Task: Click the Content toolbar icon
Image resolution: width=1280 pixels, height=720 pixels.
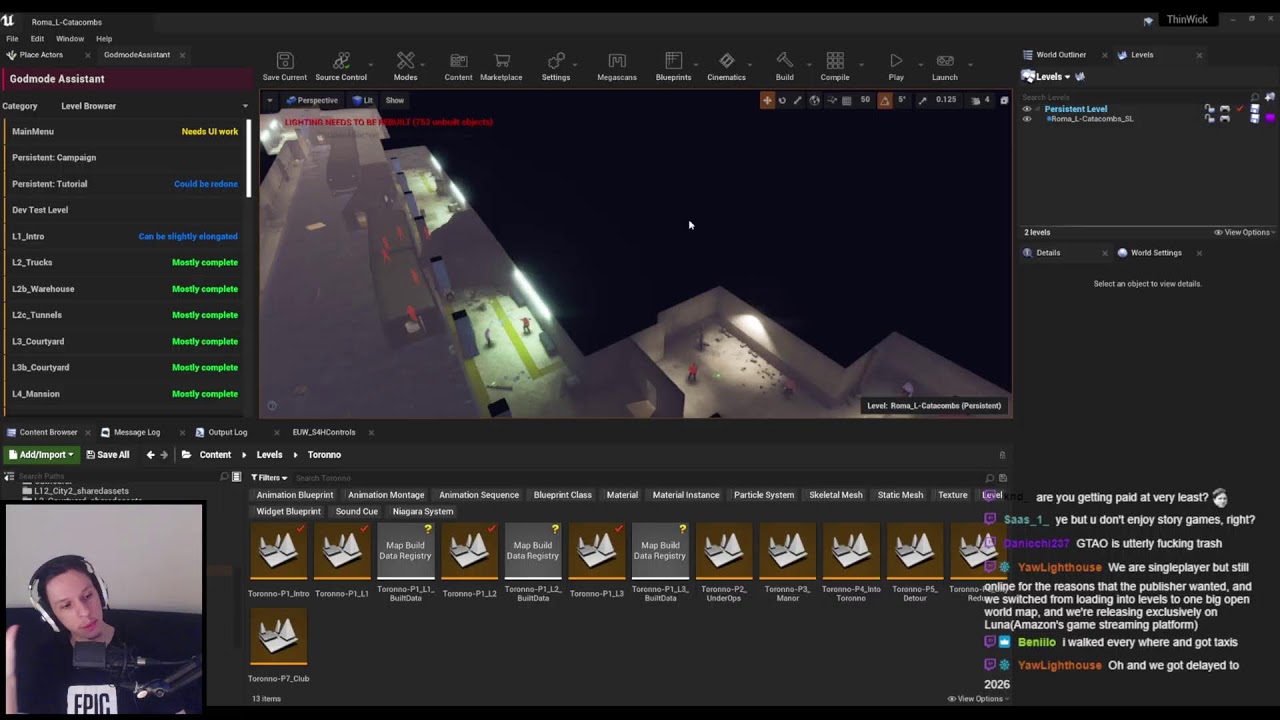Action: pos(458,66)
